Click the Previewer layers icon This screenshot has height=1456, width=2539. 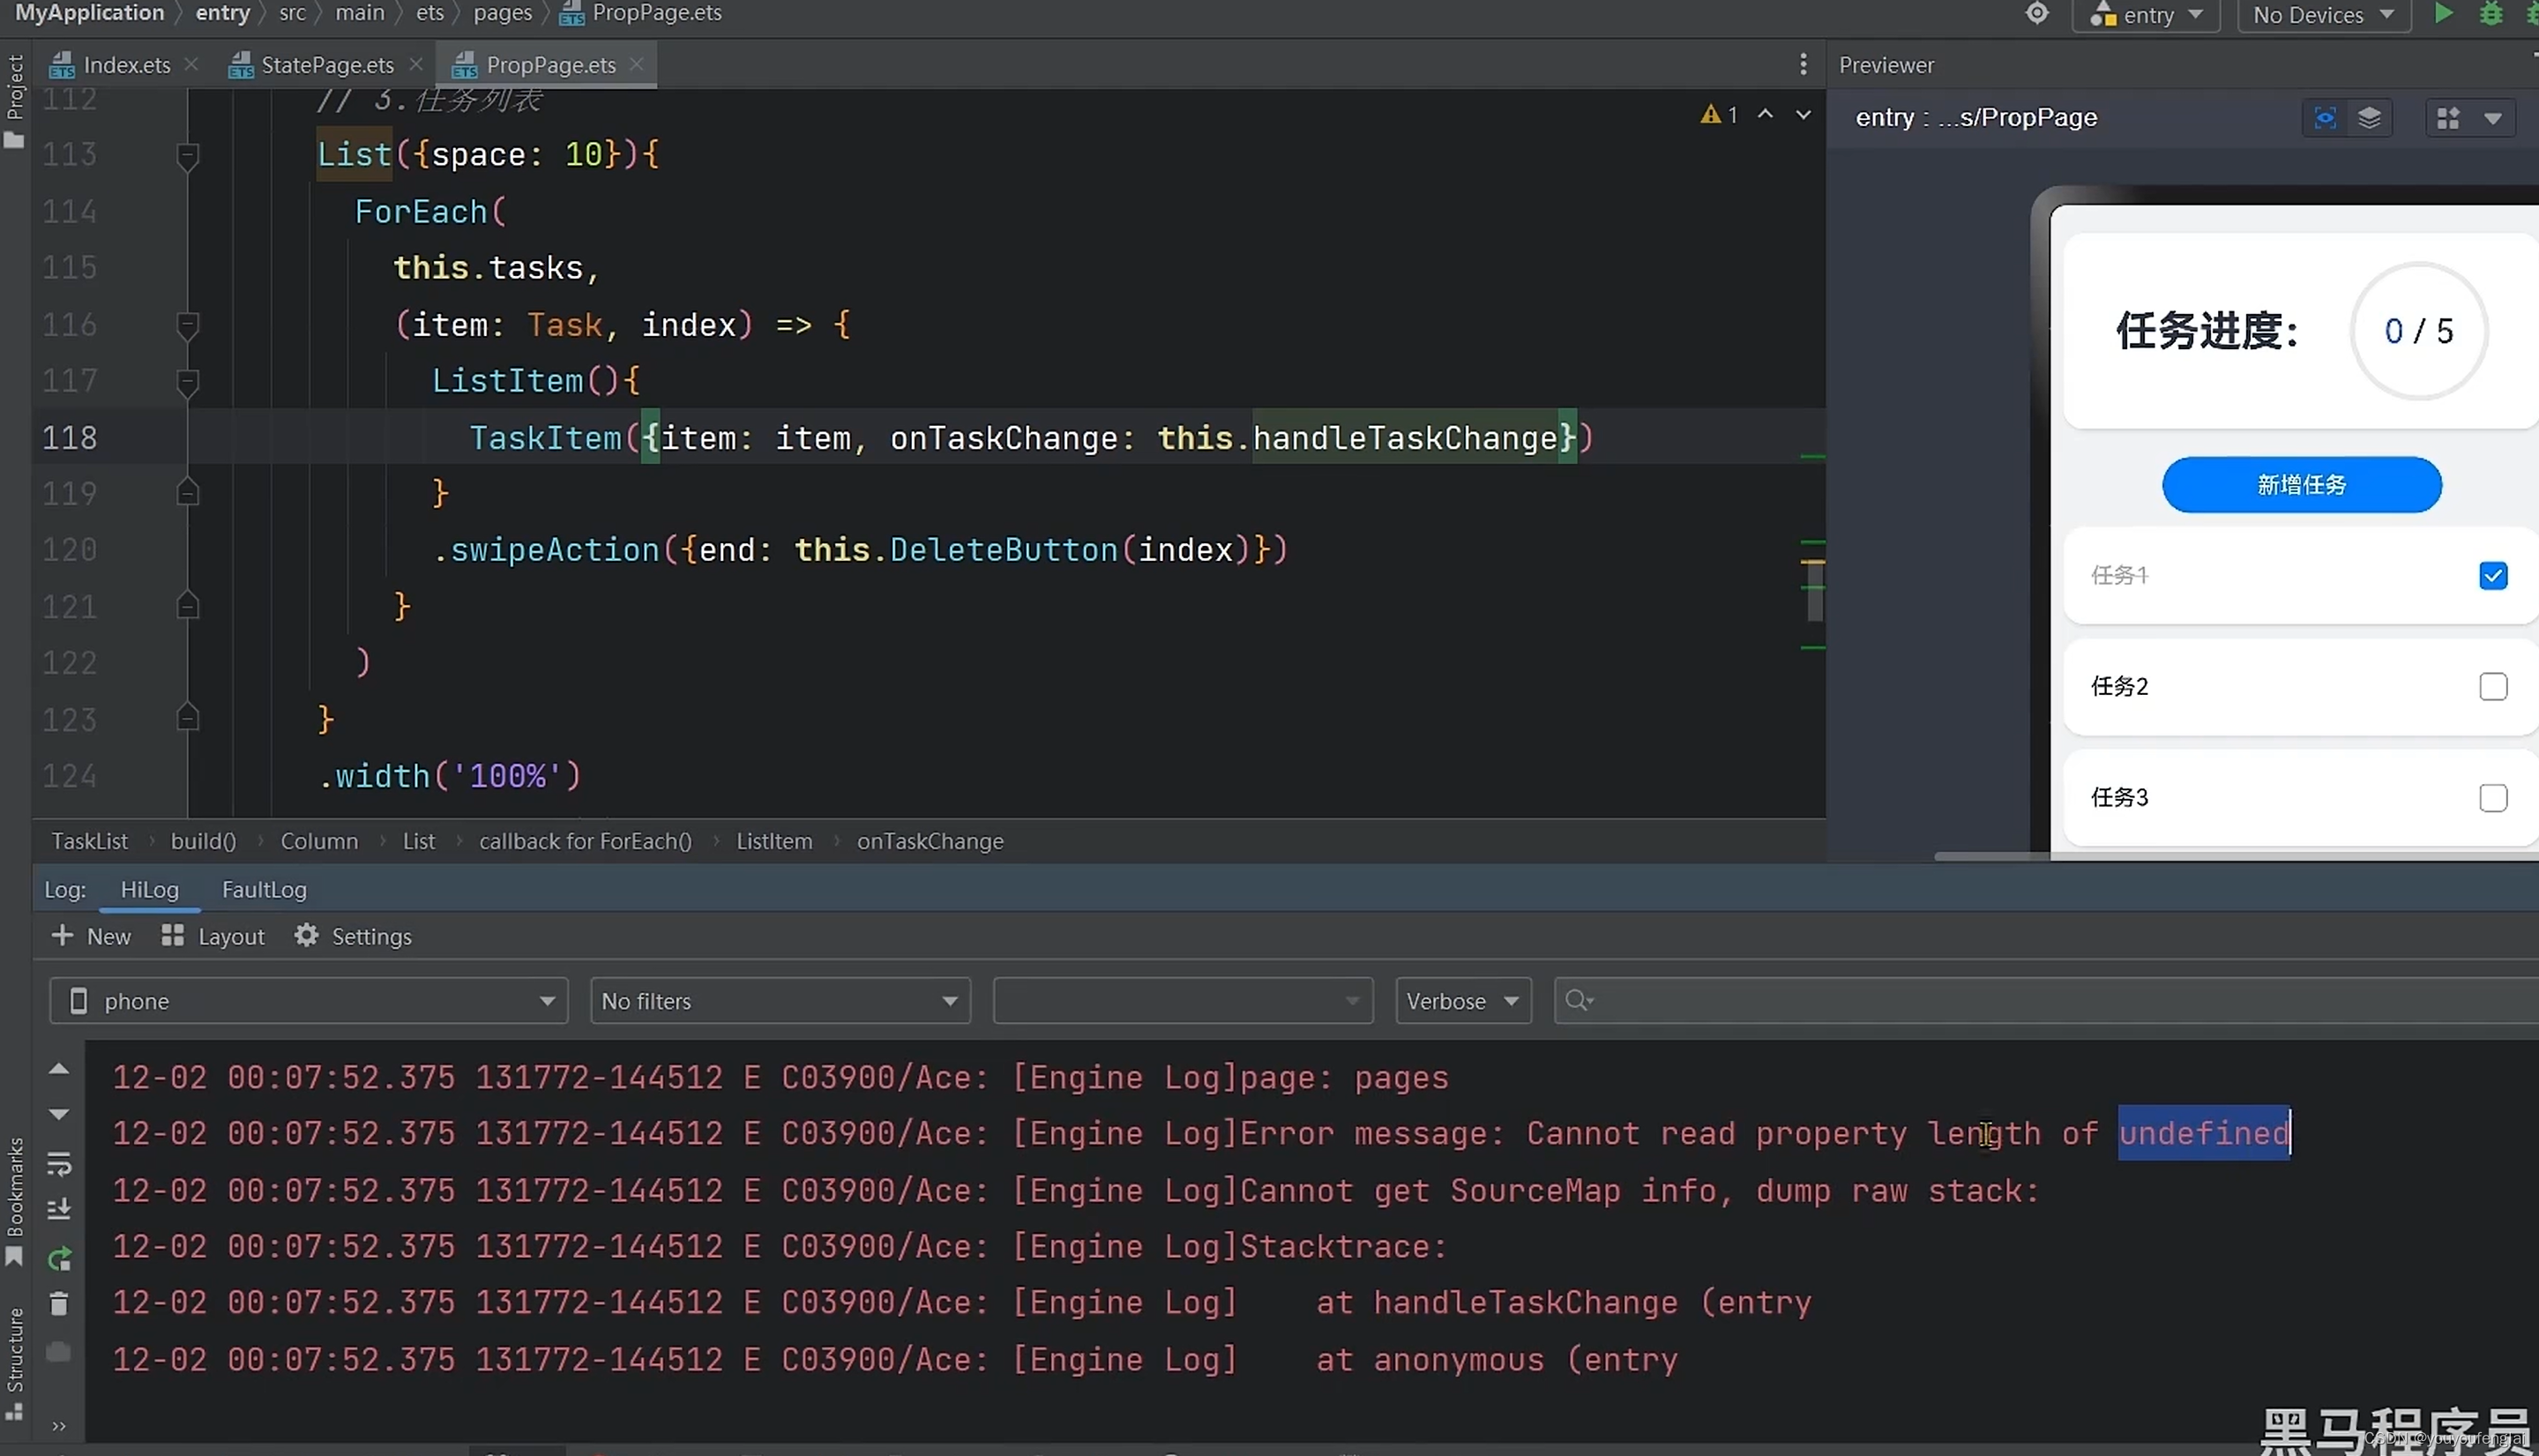point(2369,118)
